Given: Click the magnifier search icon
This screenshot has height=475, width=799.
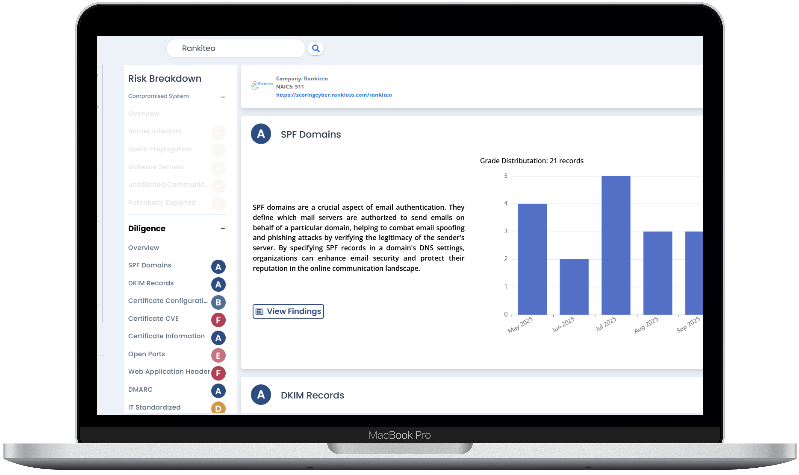Looking at the screenshot, I should [x=316, y=48].
